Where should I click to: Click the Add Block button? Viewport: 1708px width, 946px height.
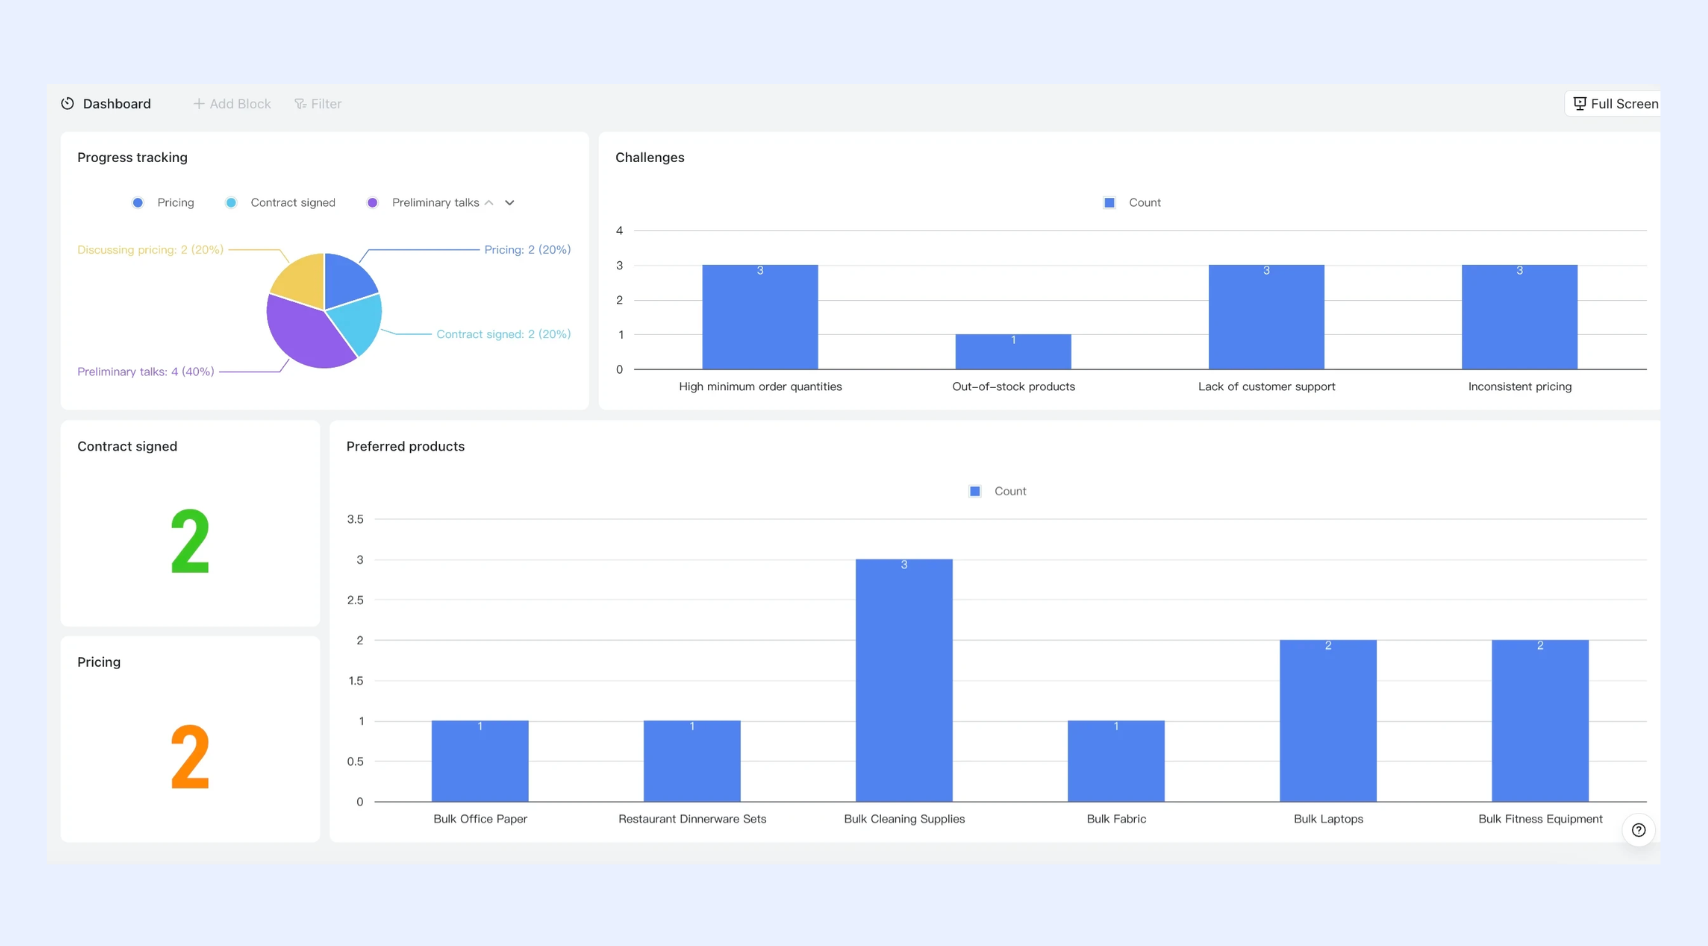(232, 104)
